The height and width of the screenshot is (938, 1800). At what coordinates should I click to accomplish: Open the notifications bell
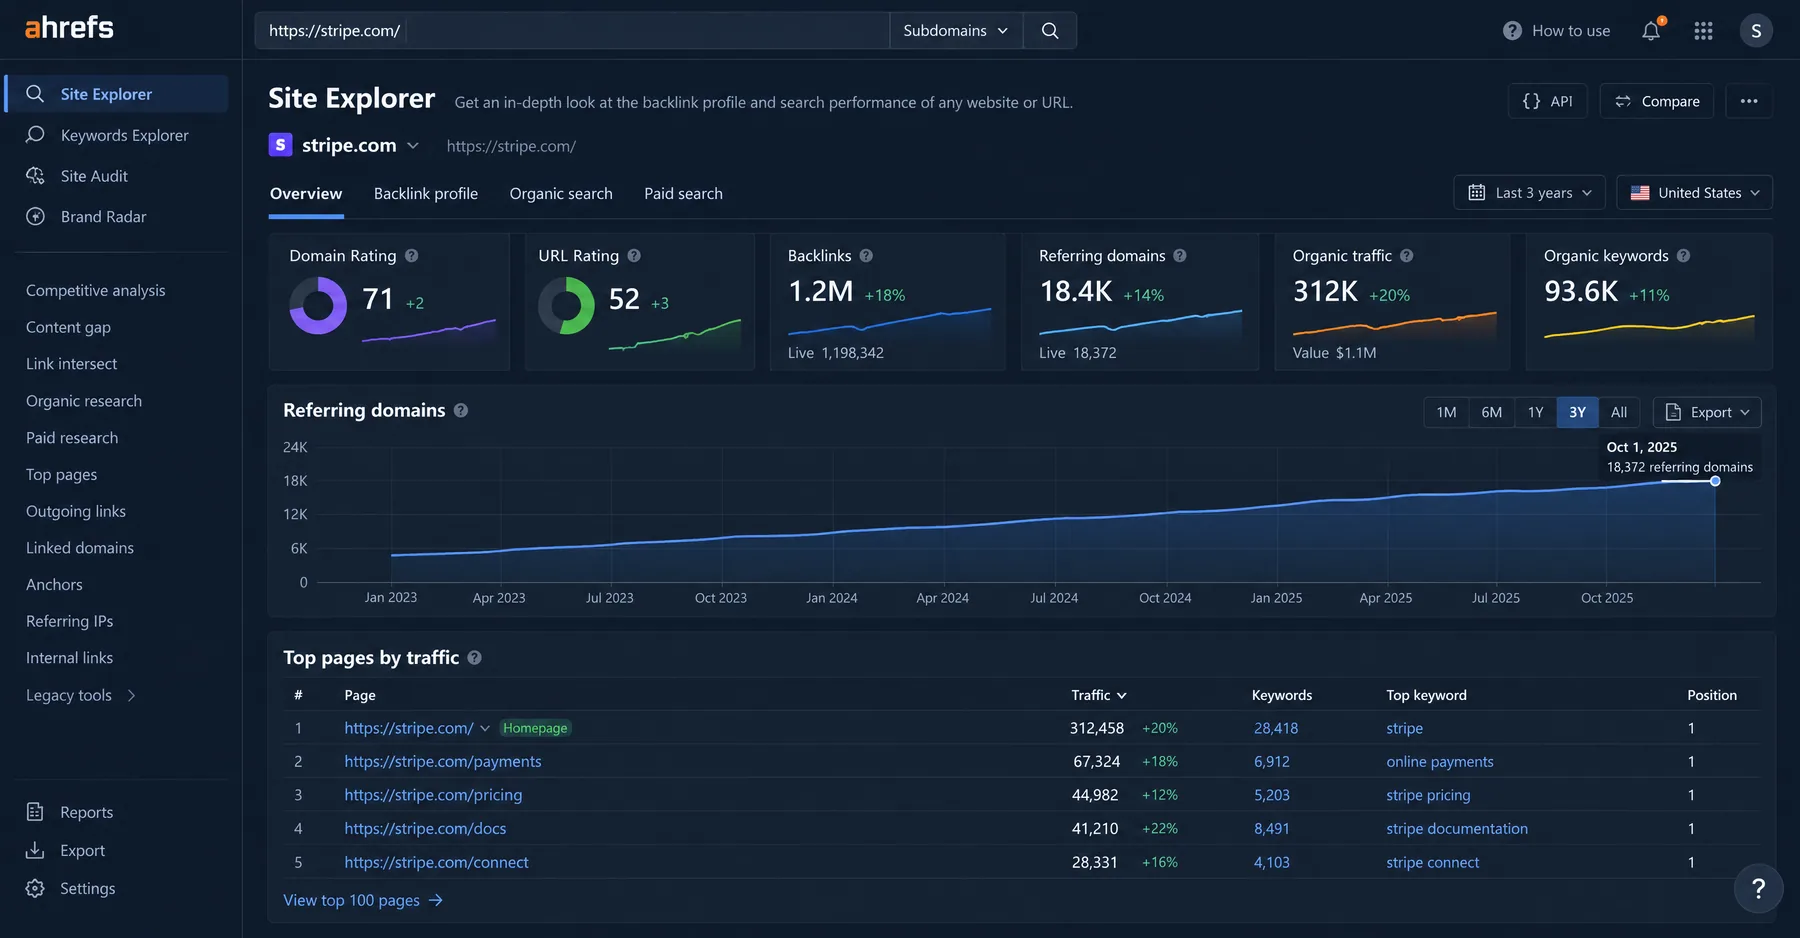click(1651, 31)
